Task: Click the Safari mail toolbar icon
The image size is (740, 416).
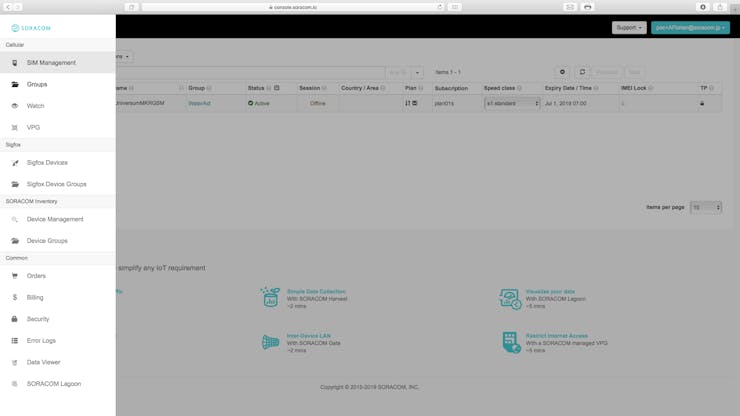Action: [x=570, y=7]
